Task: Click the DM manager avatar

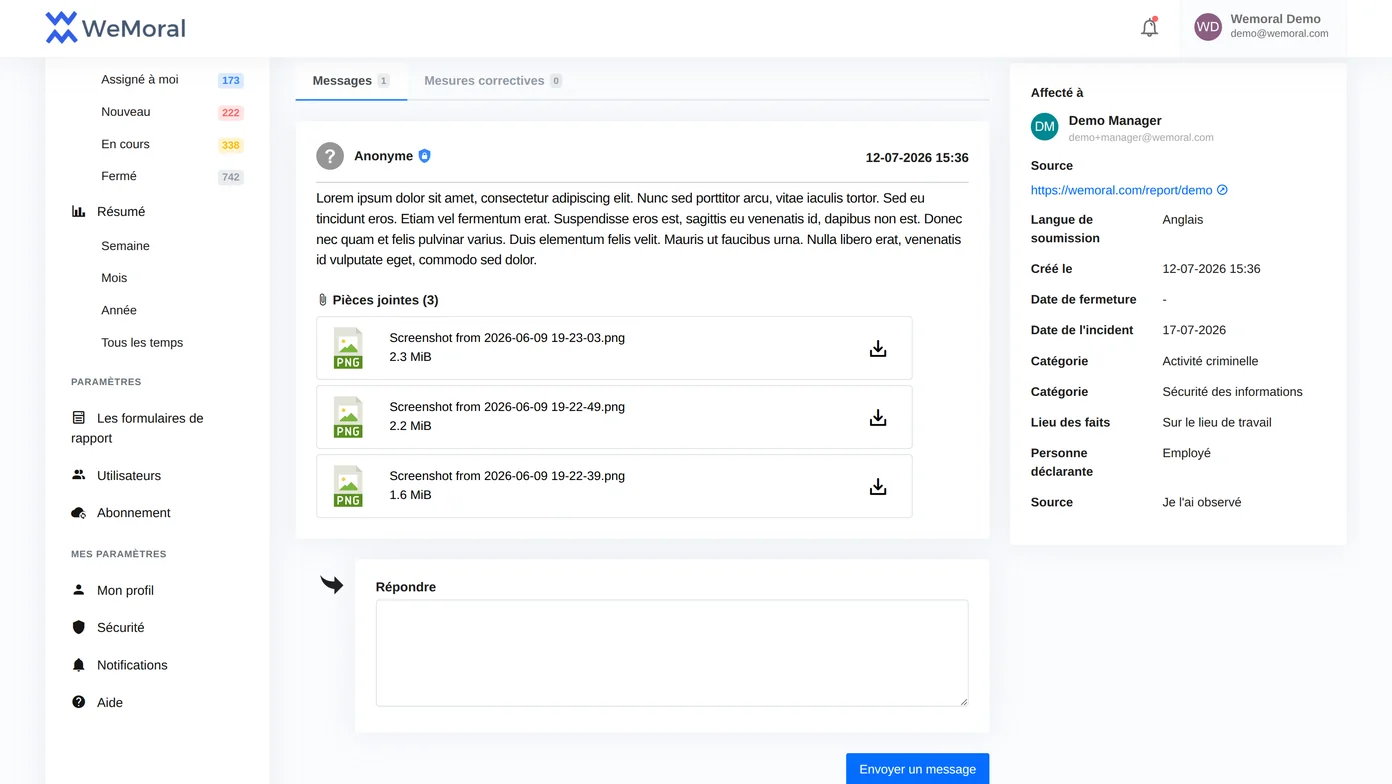Action: tap(1045, 127)
